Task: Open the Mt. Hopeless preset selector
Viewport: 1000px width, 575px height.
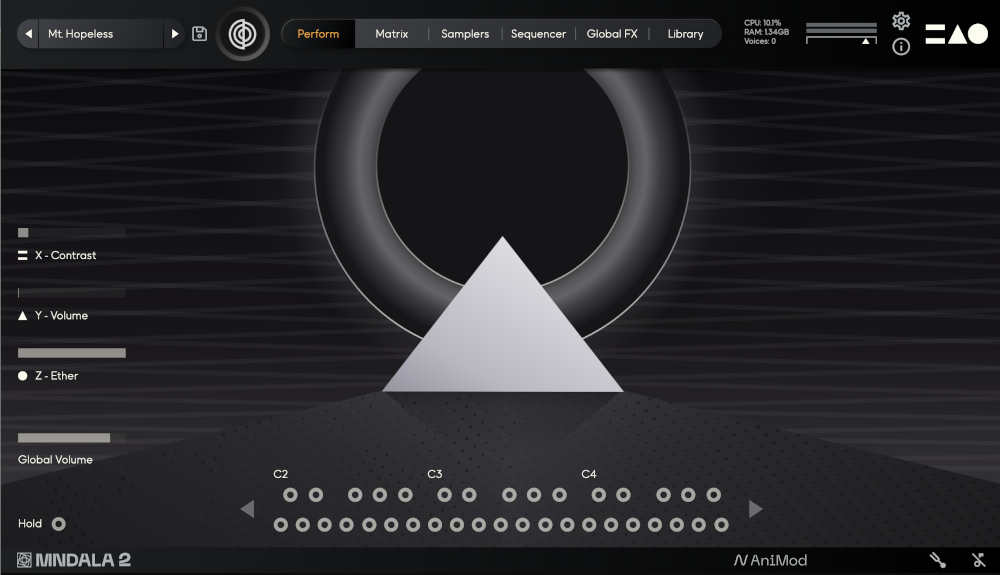Action: [100, 34]
